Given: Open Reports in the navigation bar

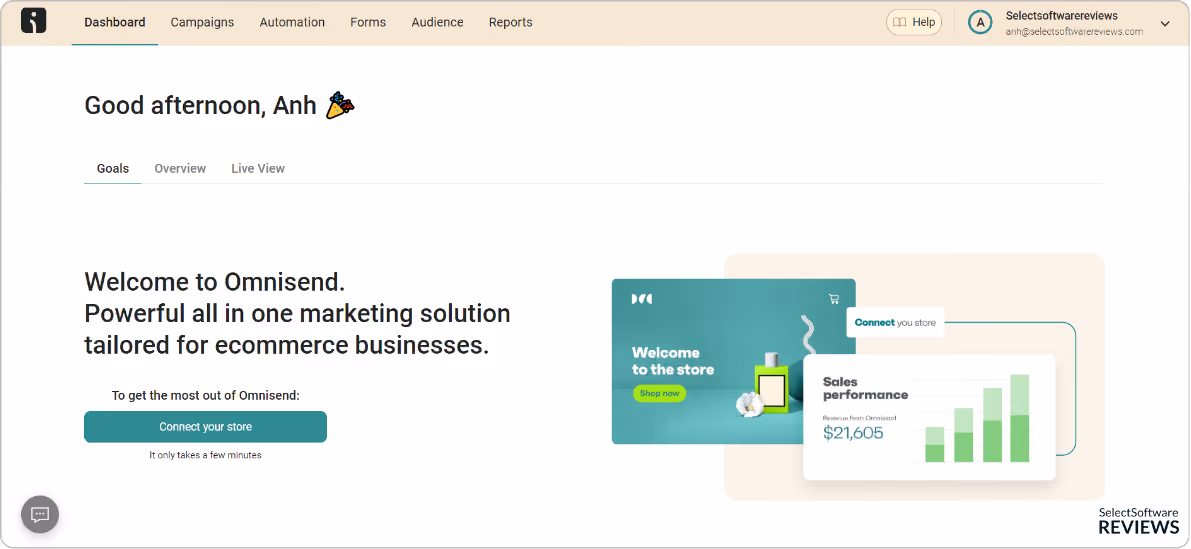Looking at the screenshot, I should [x=510, y=23].
